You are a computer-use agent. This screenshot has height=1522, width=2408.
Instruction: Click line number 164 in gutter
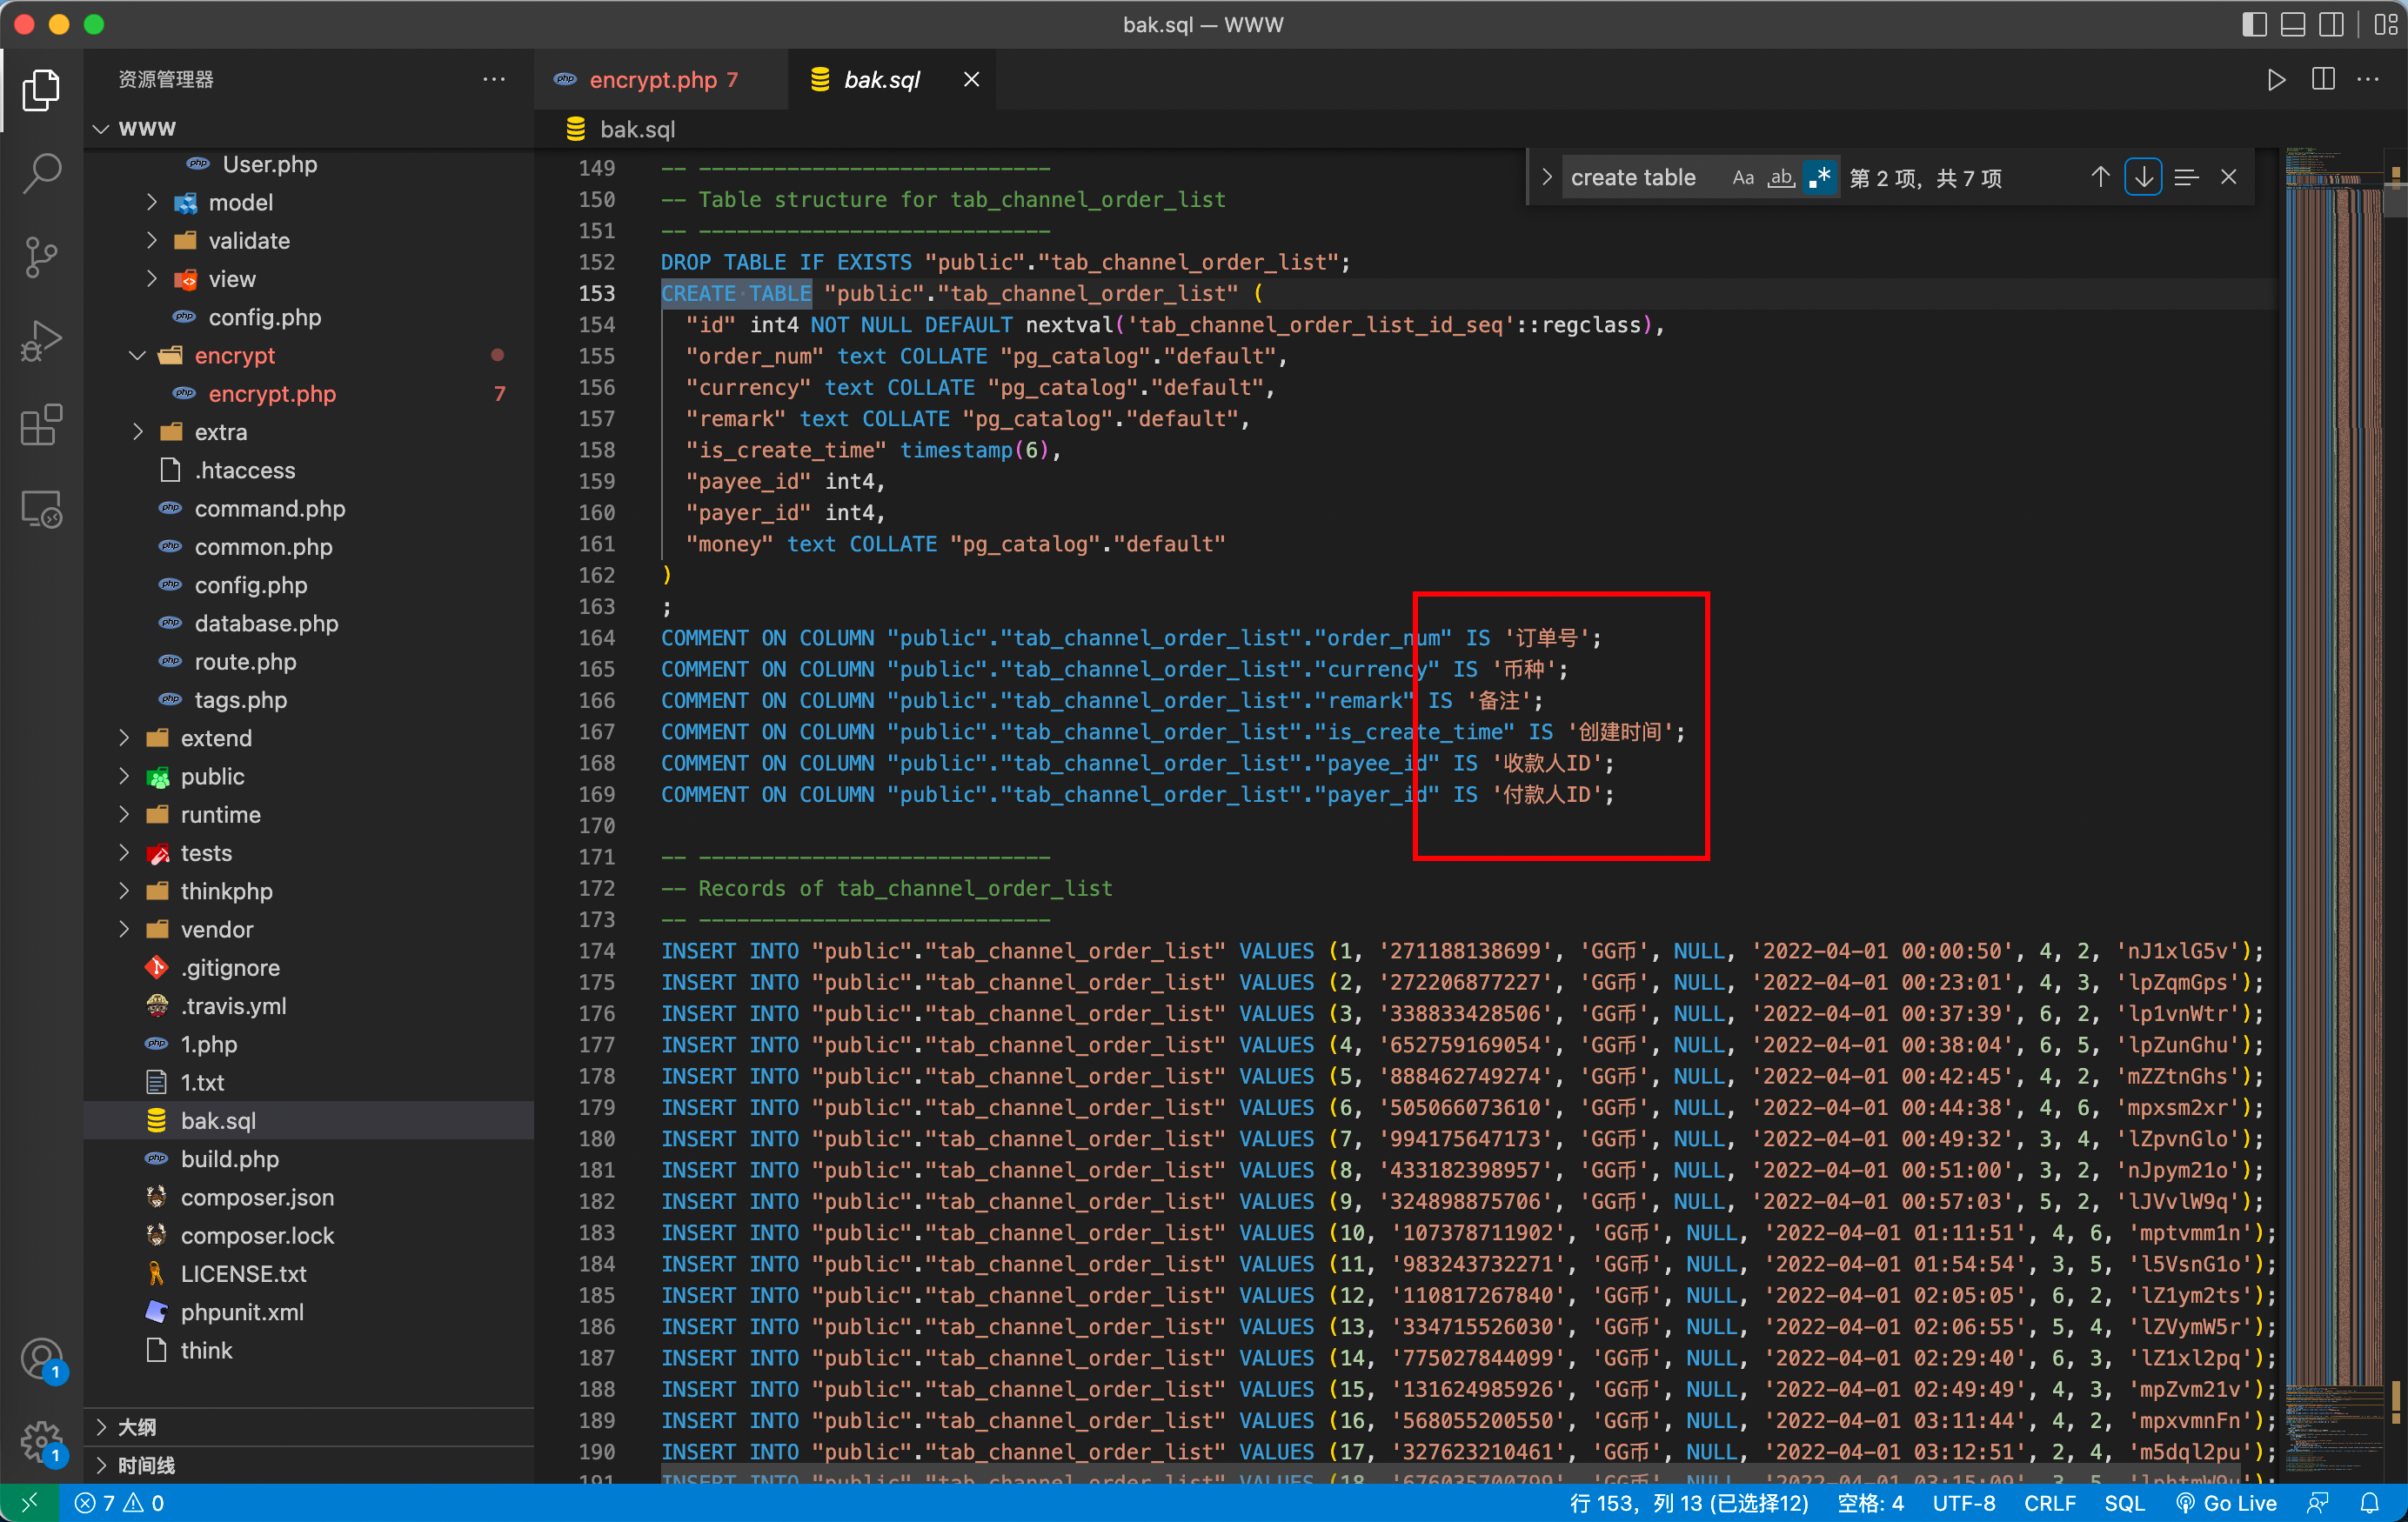tap(597, 638)
